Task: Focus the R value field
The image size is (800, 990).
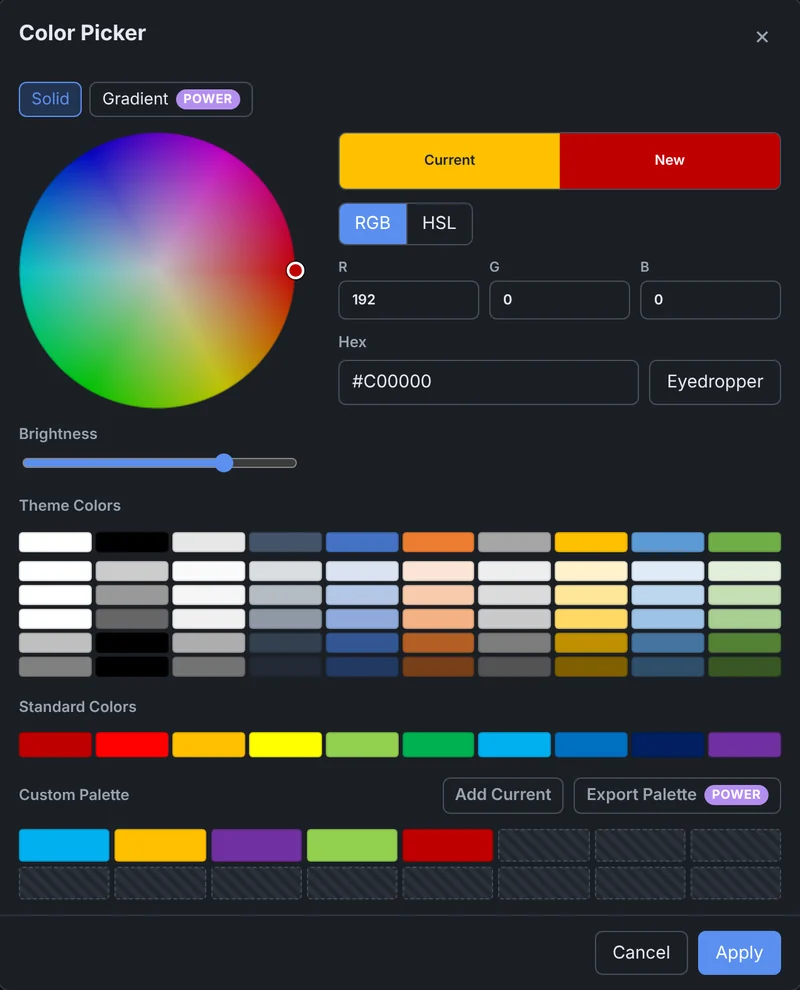Action: point(409,300)
